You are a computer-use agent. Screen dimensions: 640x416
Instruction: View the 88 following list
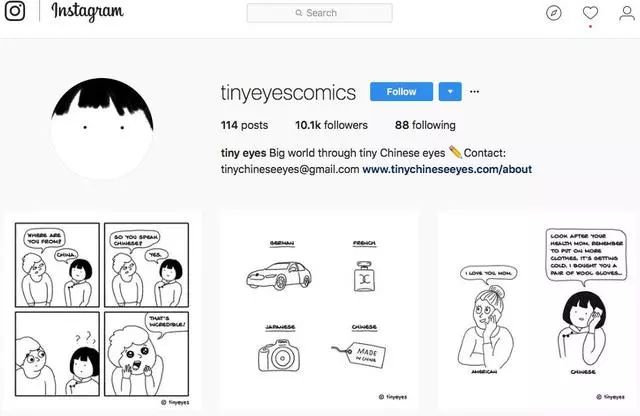pos(425,125)
